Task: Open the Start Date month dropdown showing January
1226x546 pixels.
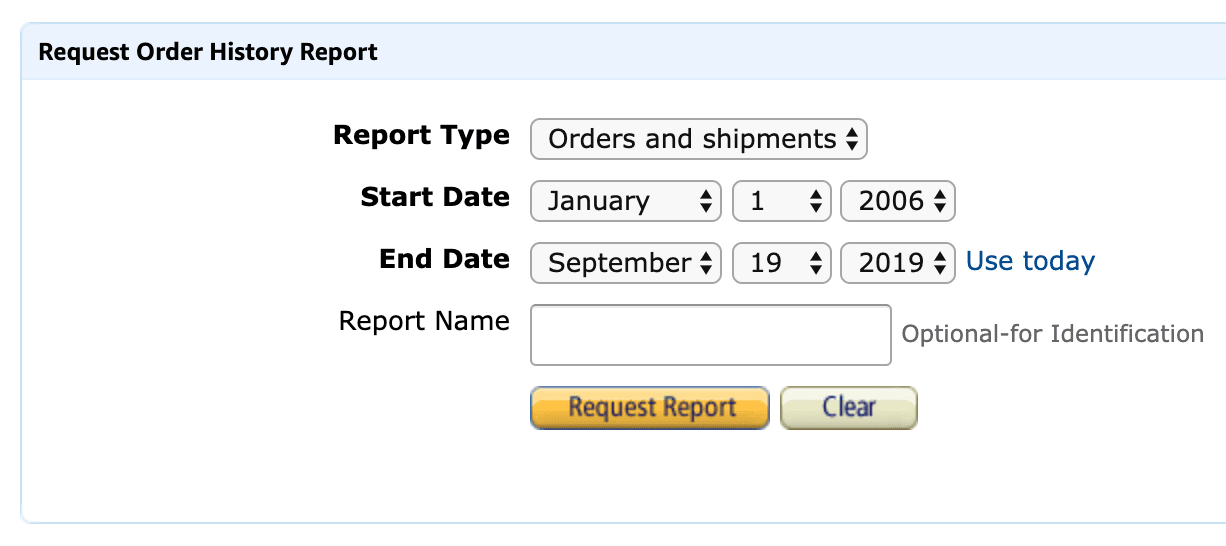Action: (624, 201)
